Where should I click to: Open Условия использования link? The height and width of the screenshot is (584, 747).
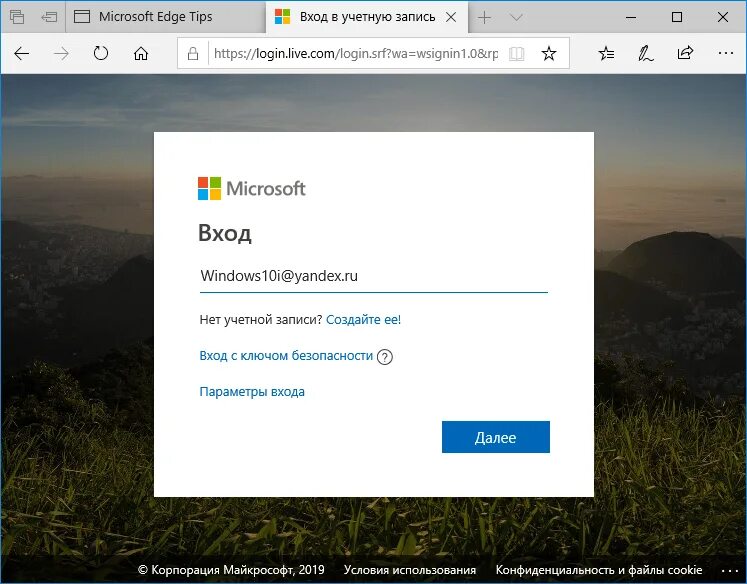tap(410, 570)
